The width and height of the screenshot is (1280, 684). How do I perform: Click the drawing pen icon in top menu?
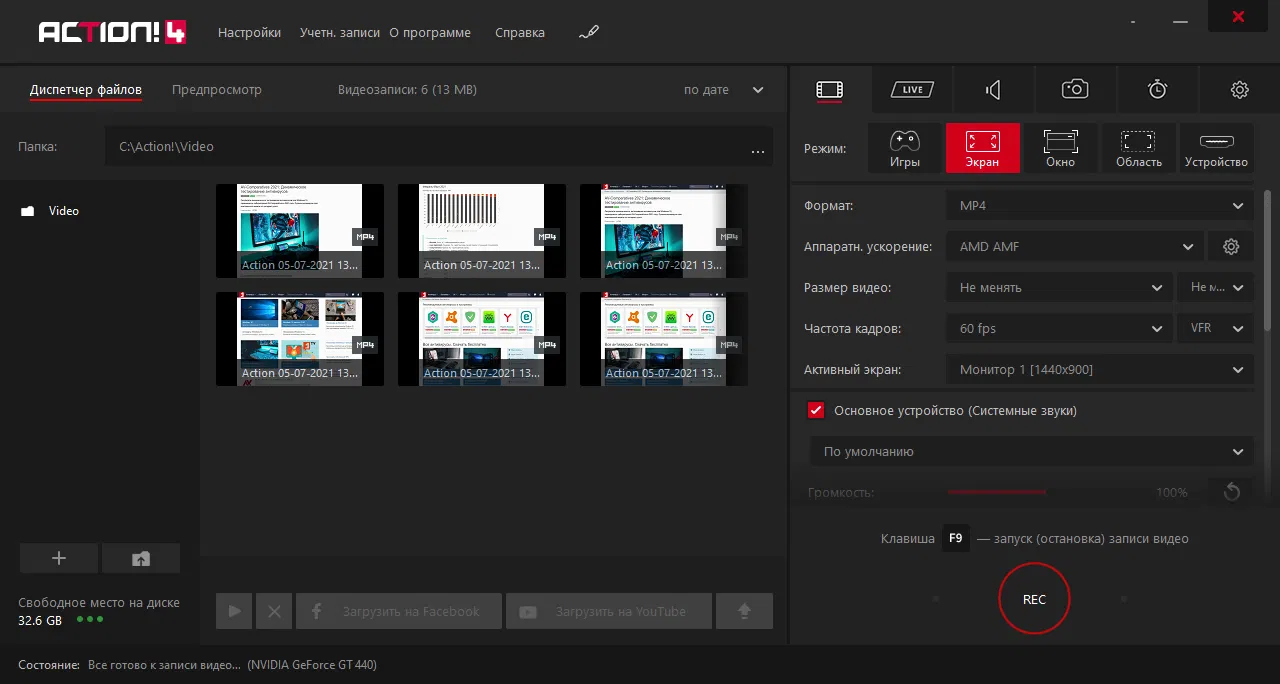(x=588, y=33)
